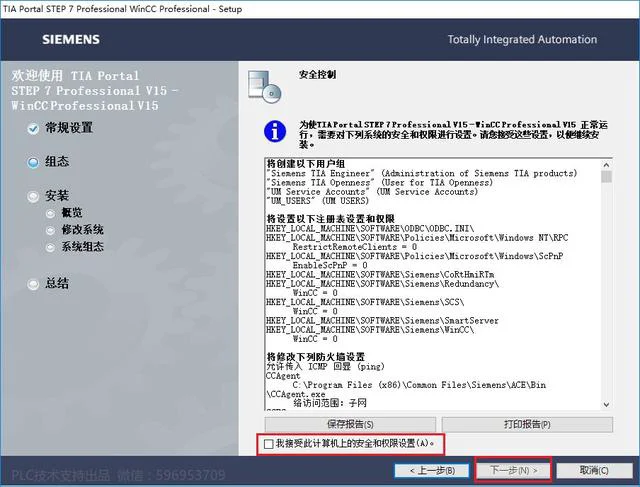The width and height of the screenshot is (640, 487).
Task: Click the 将修改下列防火墙设置 heading
Action: (316, 357)
